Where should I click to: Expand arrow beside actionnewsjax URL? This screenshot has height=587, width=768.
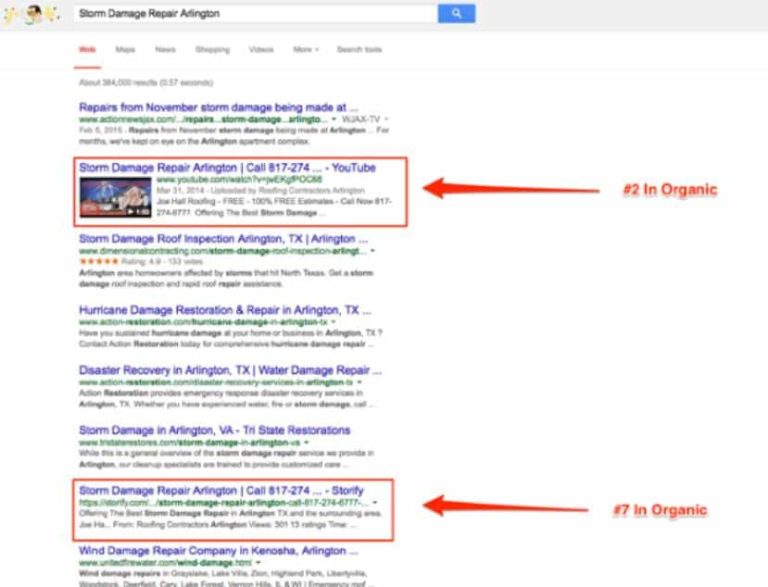[x=334, y=119]
